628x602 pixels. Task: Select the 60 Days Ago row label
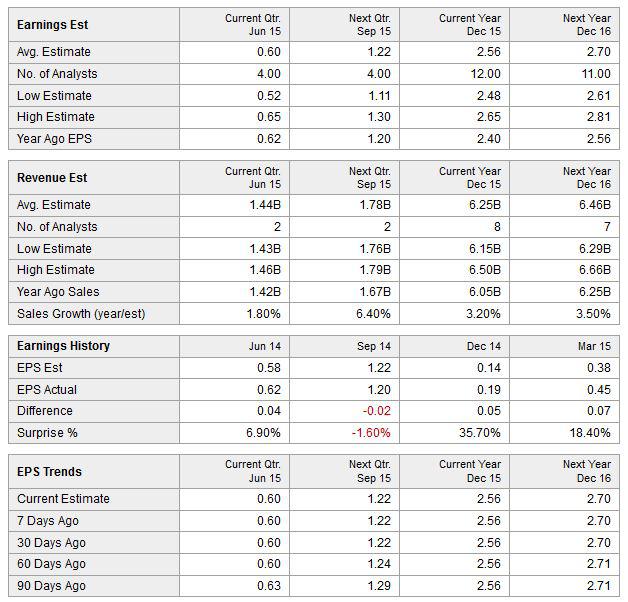51,564
